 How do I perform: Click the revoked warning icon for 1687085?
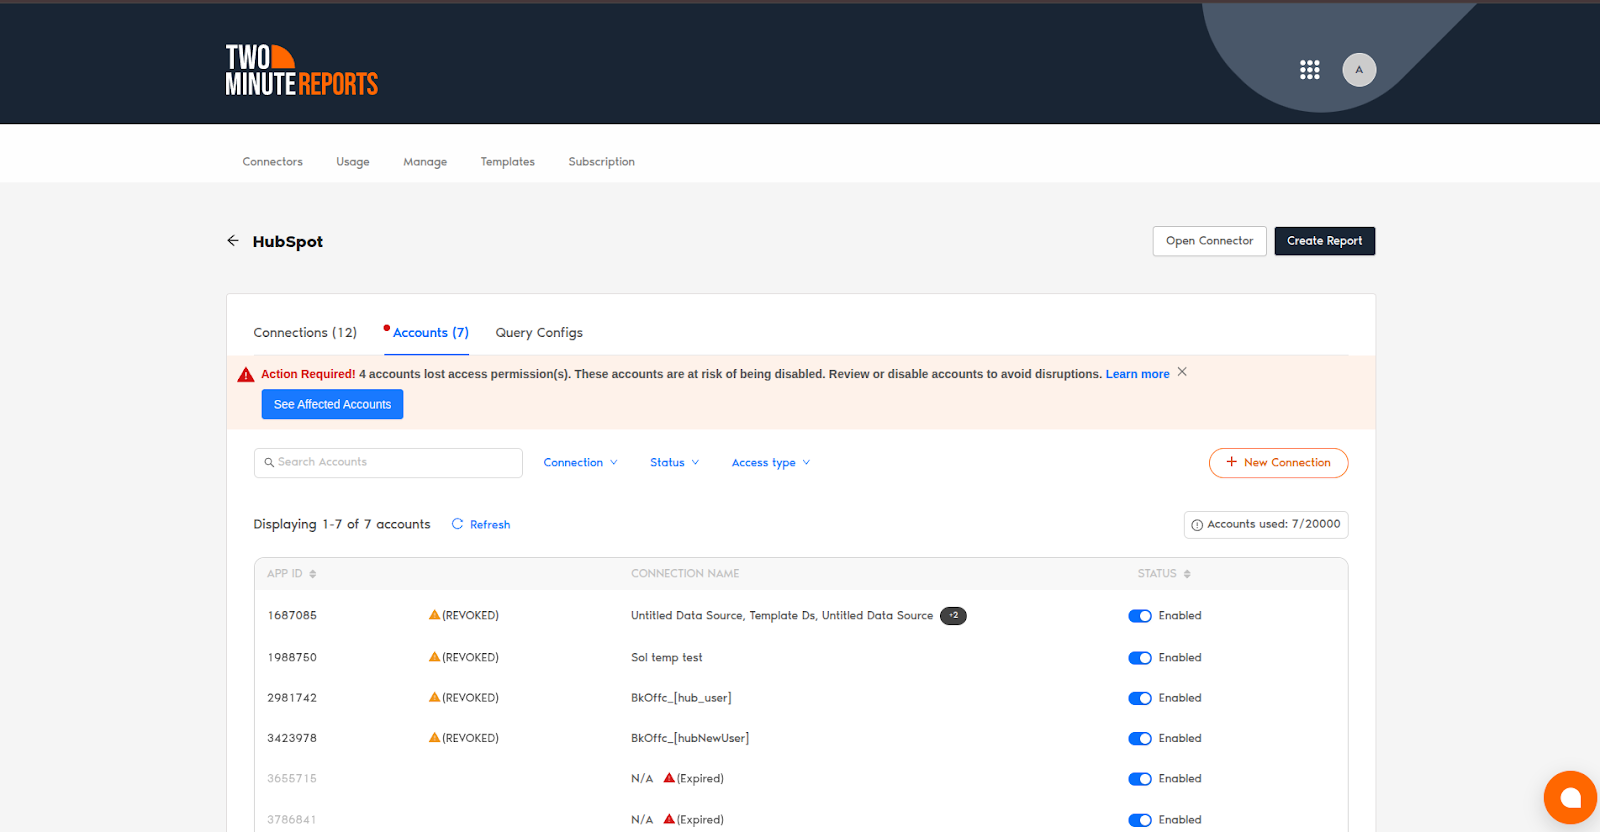[434, 615]
